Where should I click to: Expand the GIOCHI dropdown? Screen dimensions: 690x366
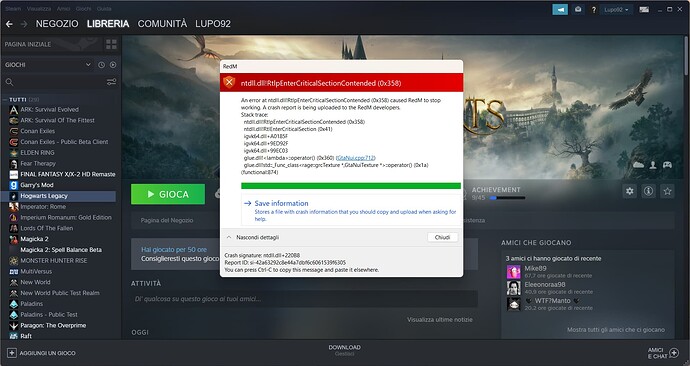coord(88,65)
